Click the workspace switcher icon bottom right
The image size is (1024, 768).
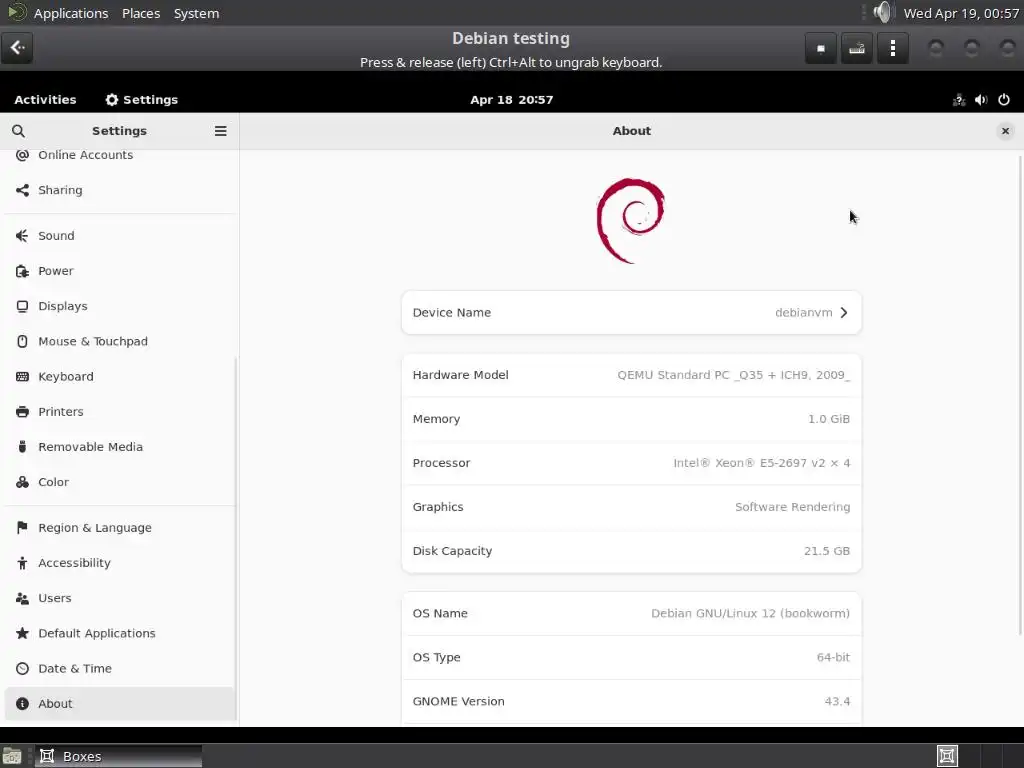tap(947, 756)
